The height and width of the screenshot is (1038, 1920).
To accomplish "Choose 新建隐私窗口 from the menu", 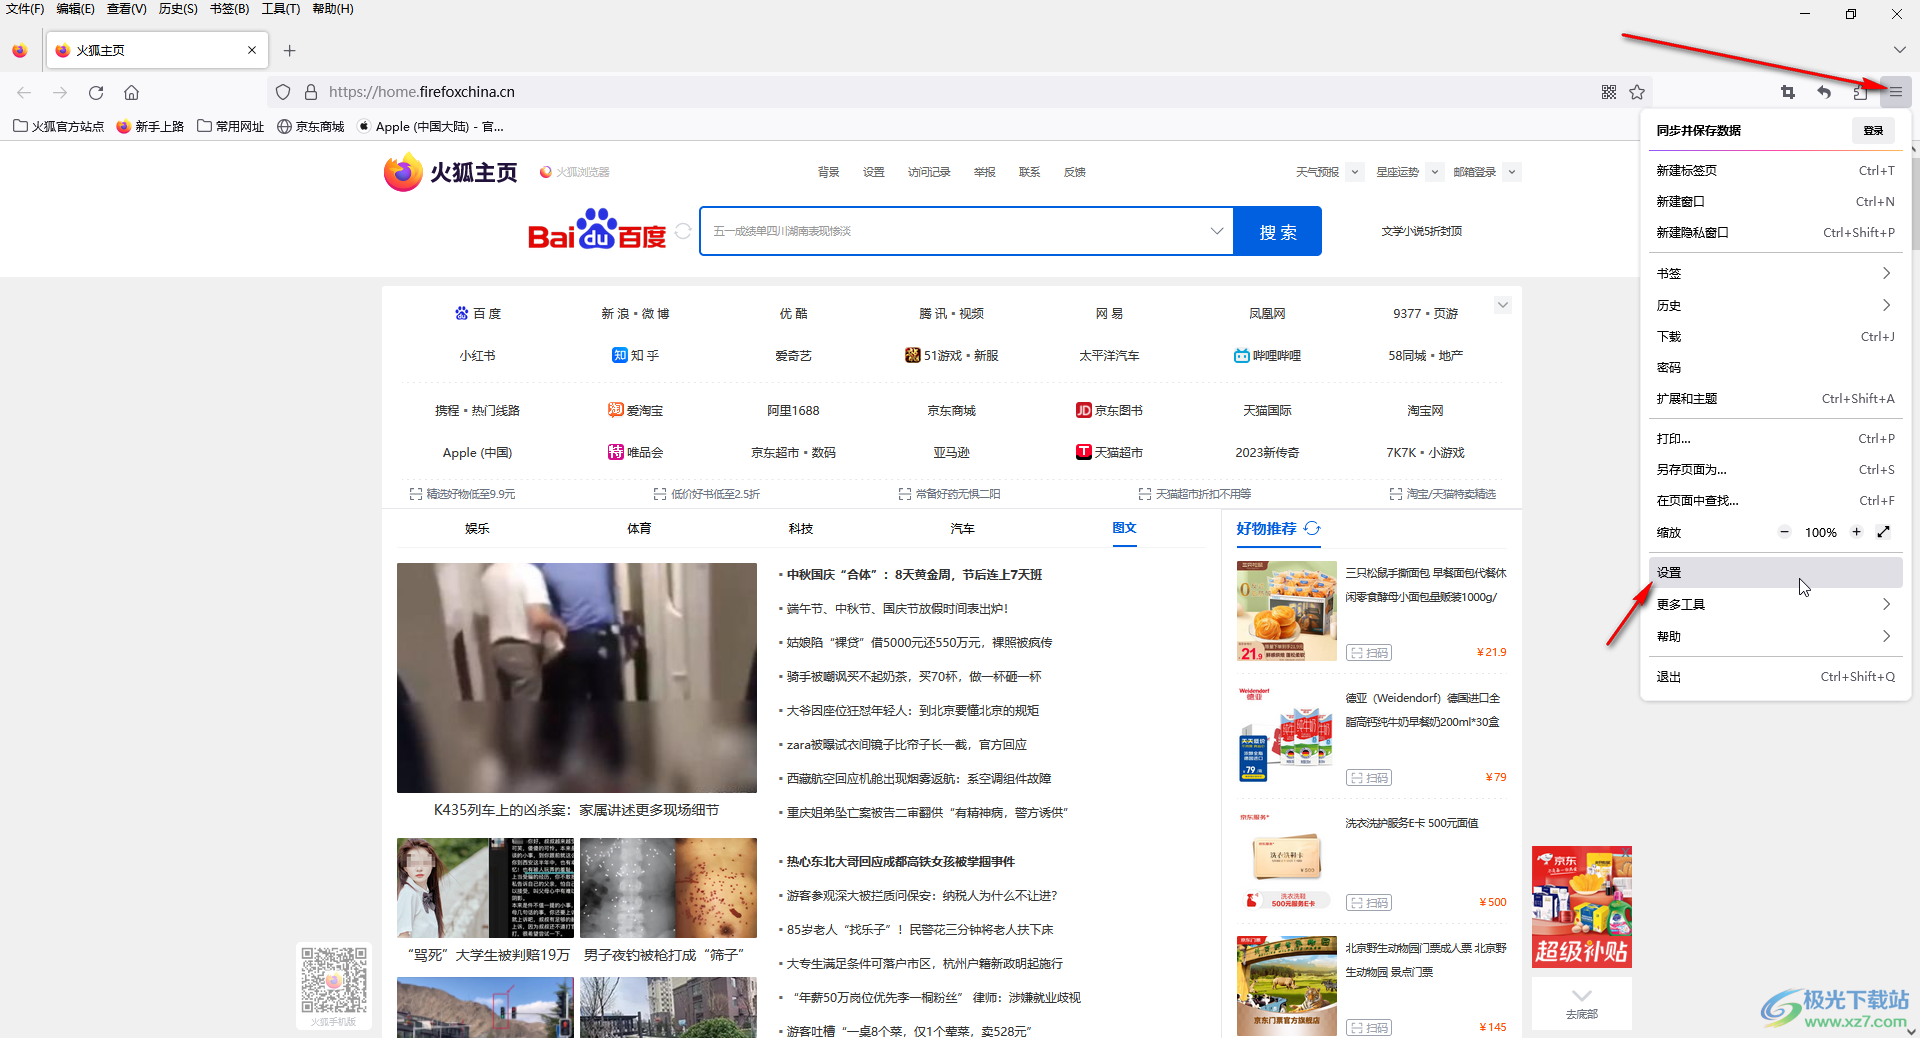I will (x=1775, y=232).
